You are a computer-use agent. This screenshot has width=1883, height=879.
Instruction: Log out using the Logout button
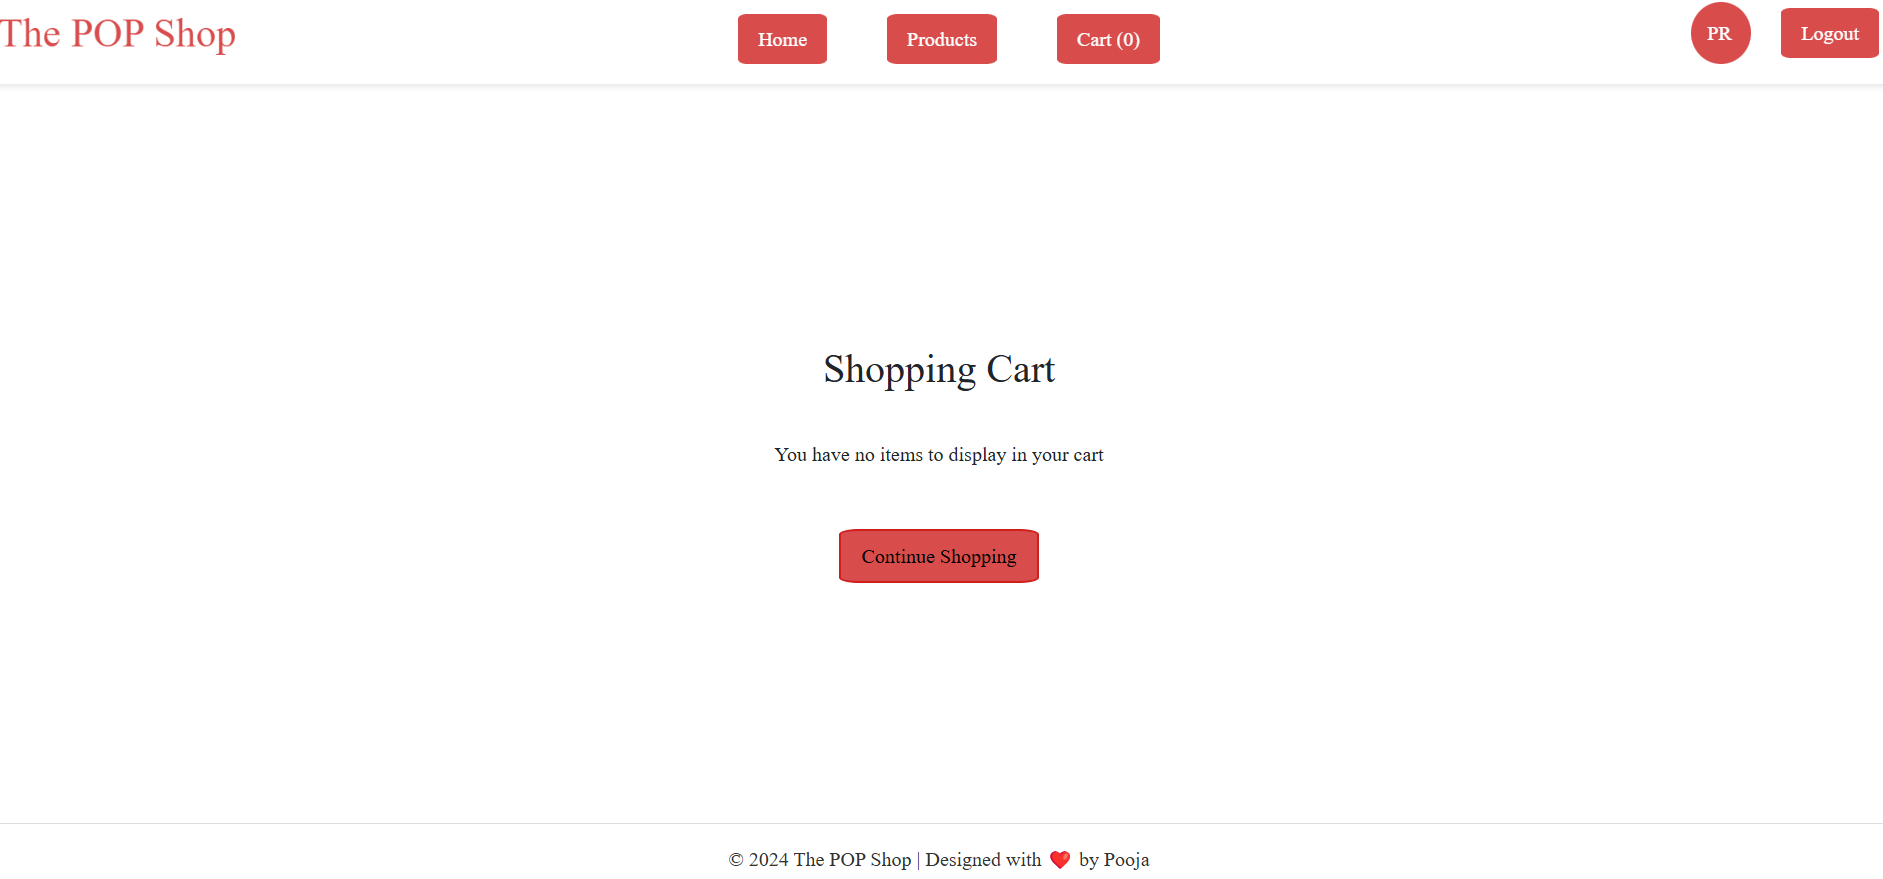click(1829, 33)
